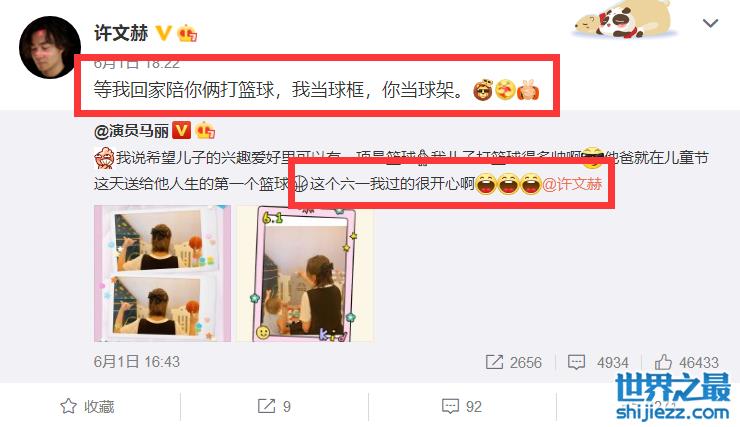740x427 pixels.
Task: View the left collage photo thumbnail
Action: (162, 273)
